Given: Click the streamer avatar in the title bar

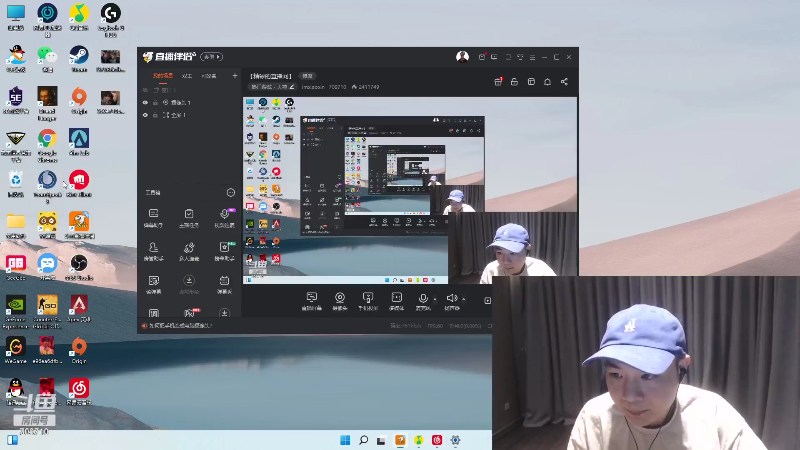Looking at the screenshot, I should point(462,57).
